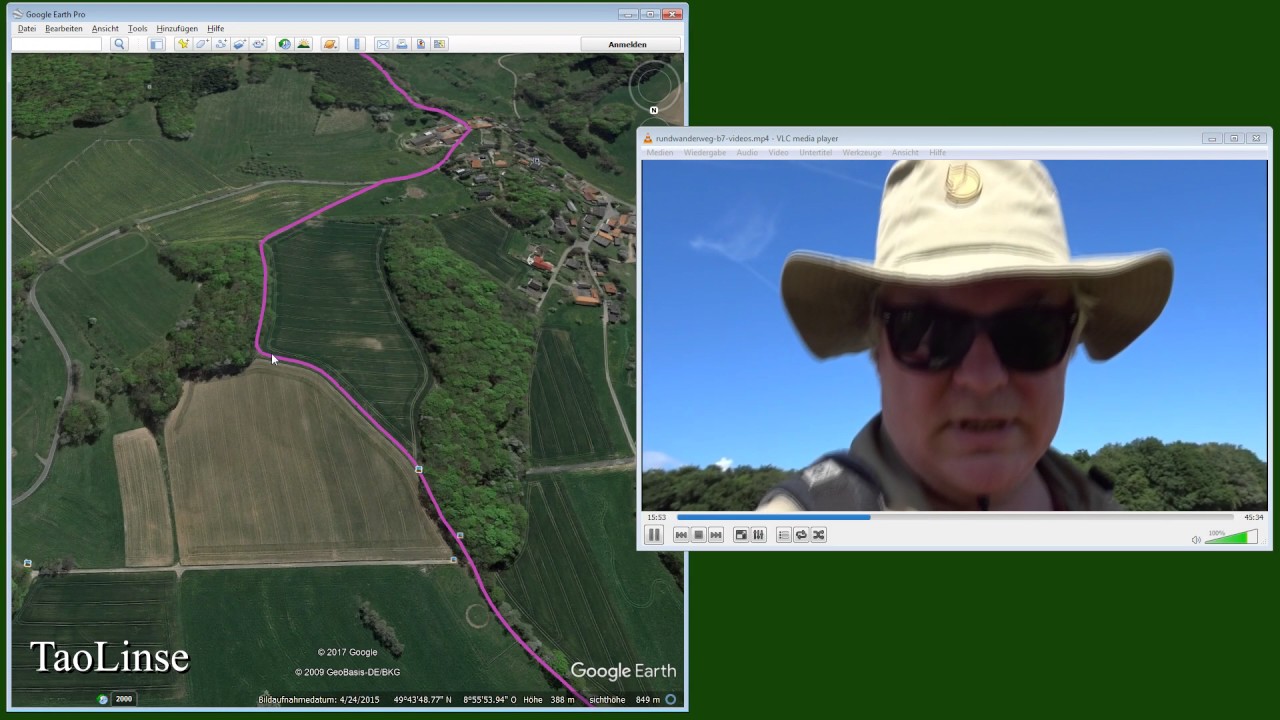Screen dimensions: 1280x720
Task: Open the Wiedergabe menu in VLC
Action: coord(705,152)
